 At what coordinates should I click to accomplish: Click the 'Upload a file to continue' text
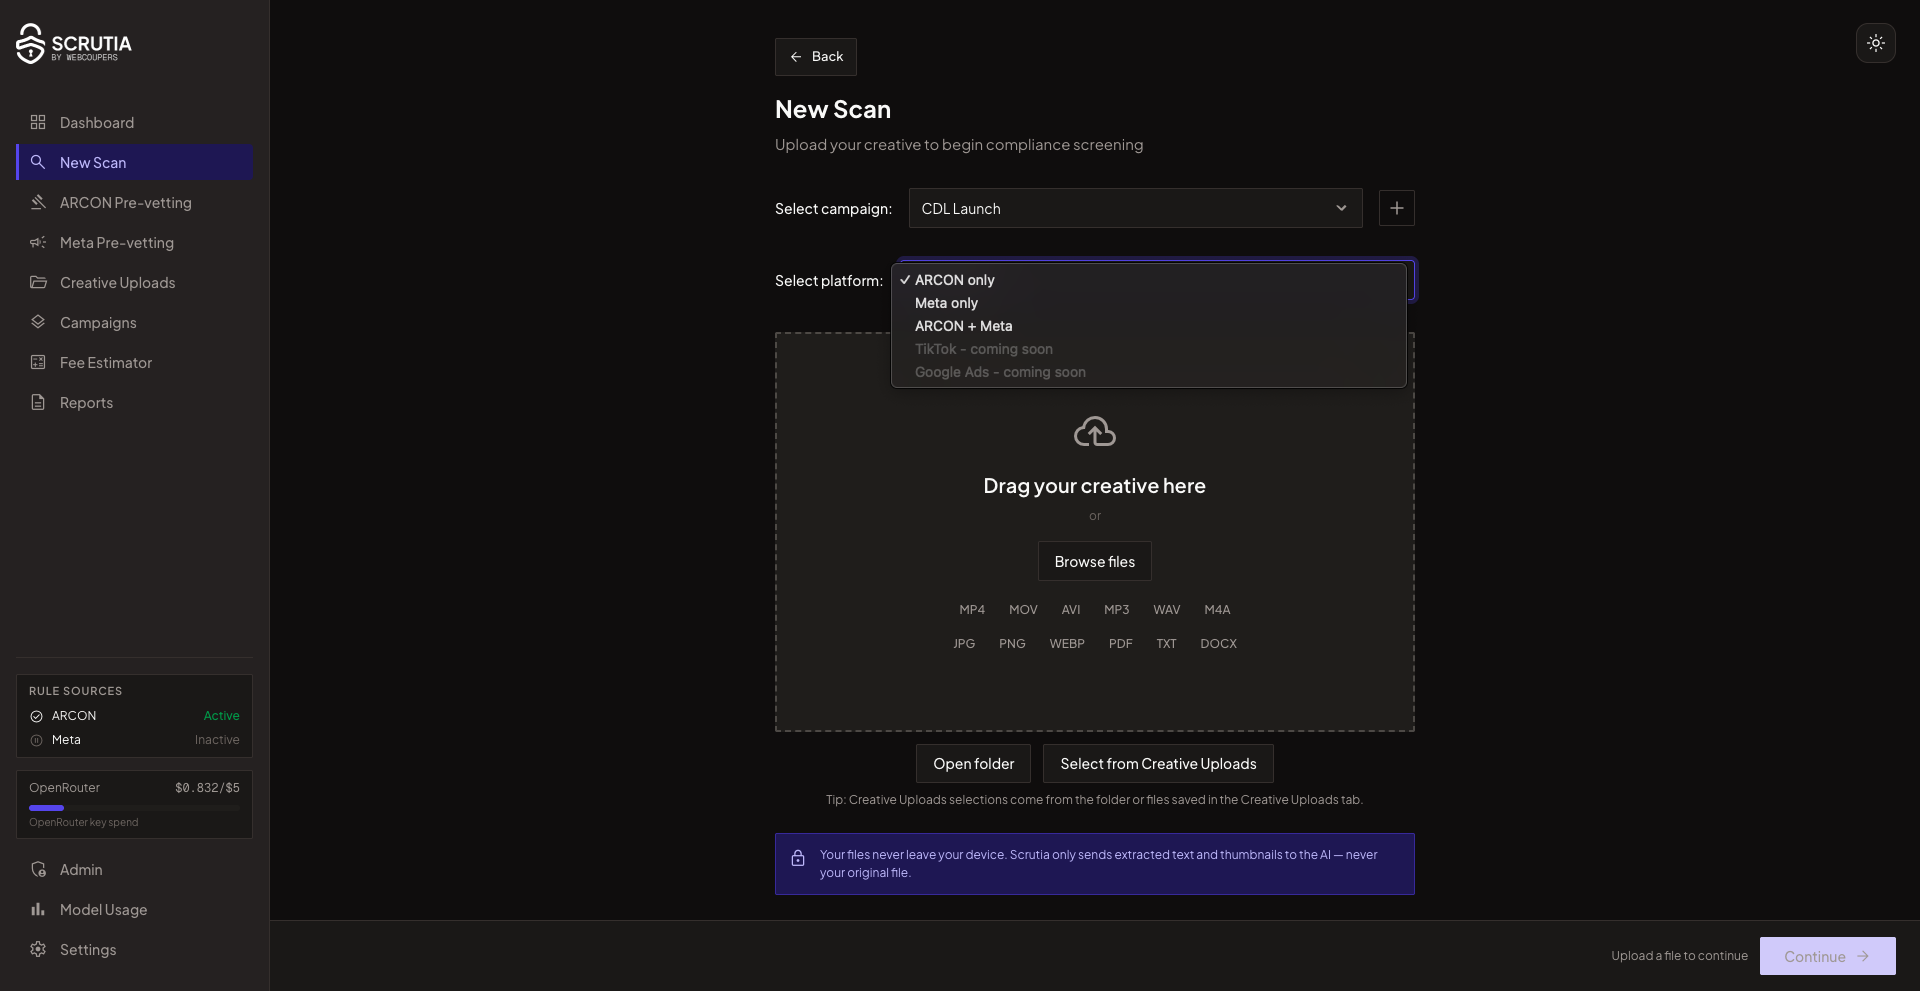(x=1679, y=956)
